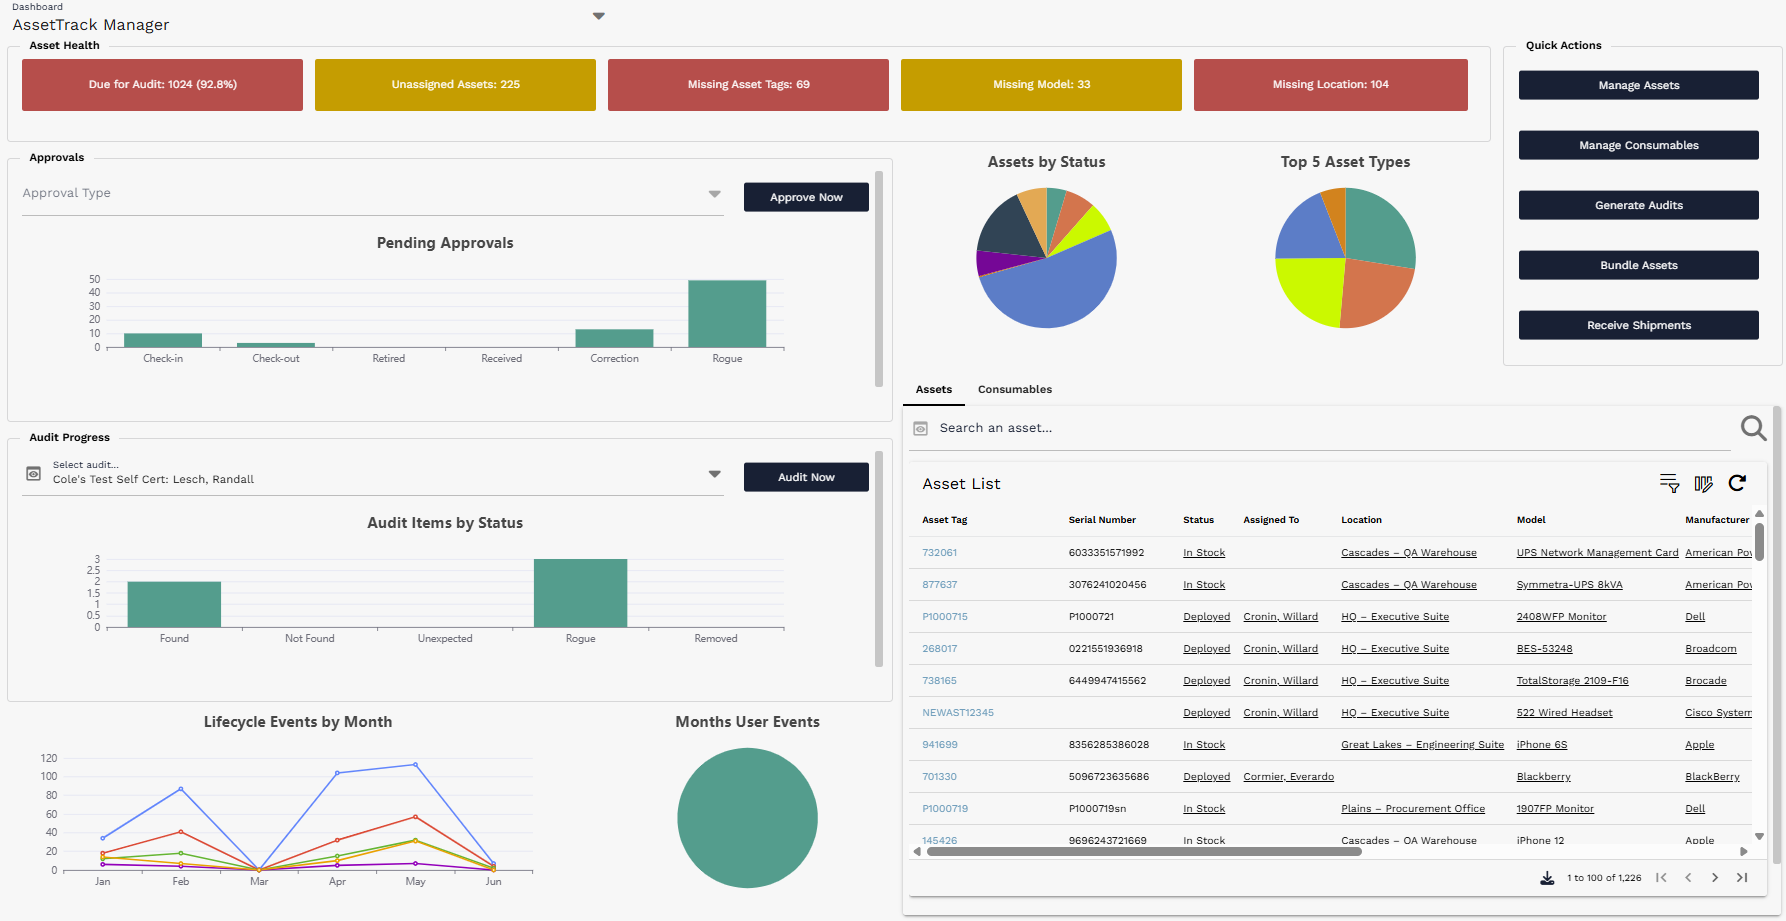Expand the Approval Type dropdown

click(715, 194)
